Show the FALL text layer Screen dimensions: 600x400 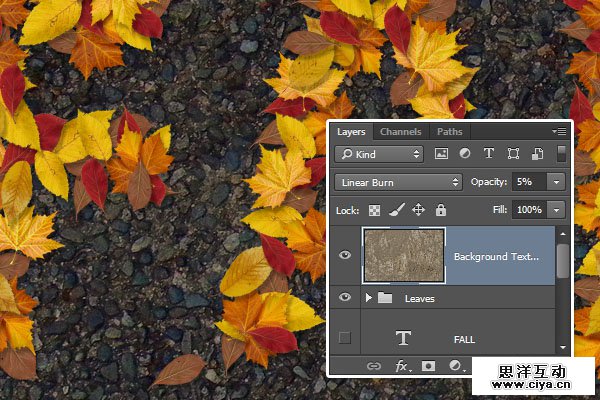pyautogui.click(x=345, y=338)
